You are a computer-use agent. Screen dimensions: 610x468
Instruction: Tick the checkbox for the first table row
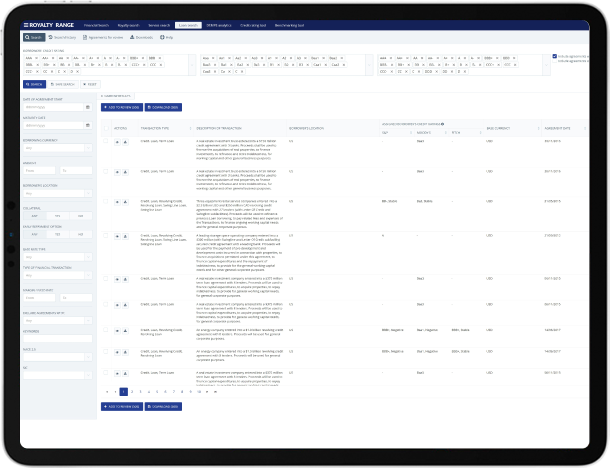(x=106, y=143)
